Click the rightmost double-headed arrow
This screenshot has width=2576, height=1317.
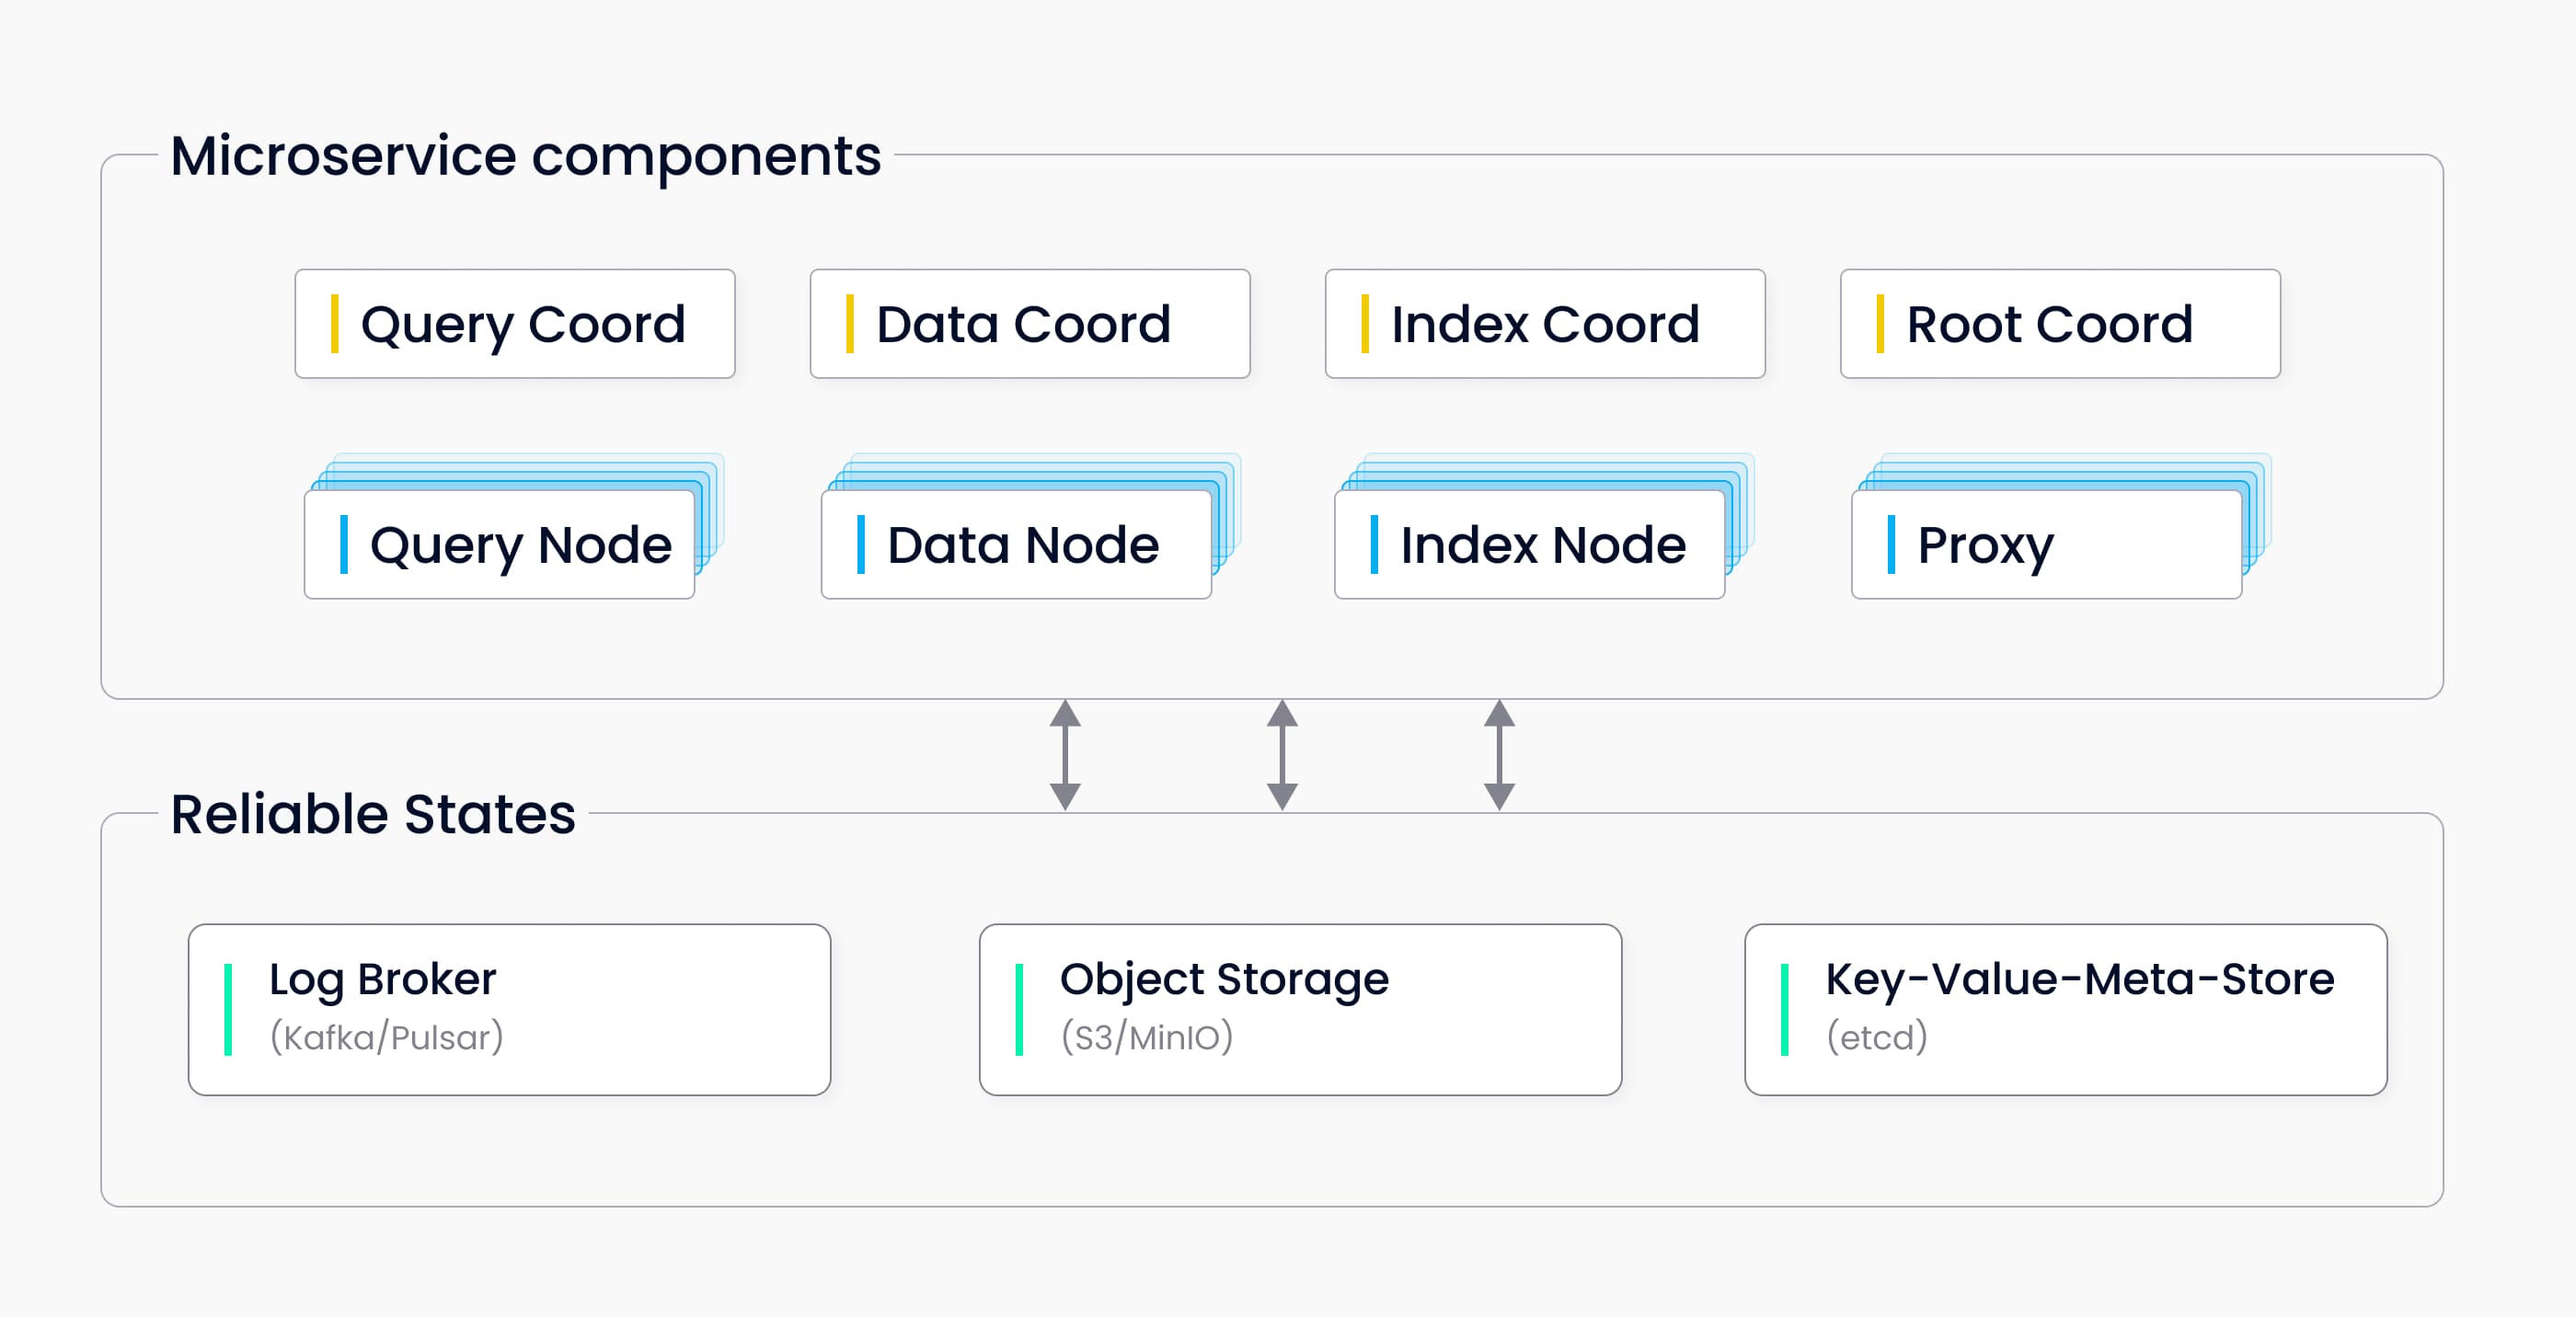(1499, 755)
